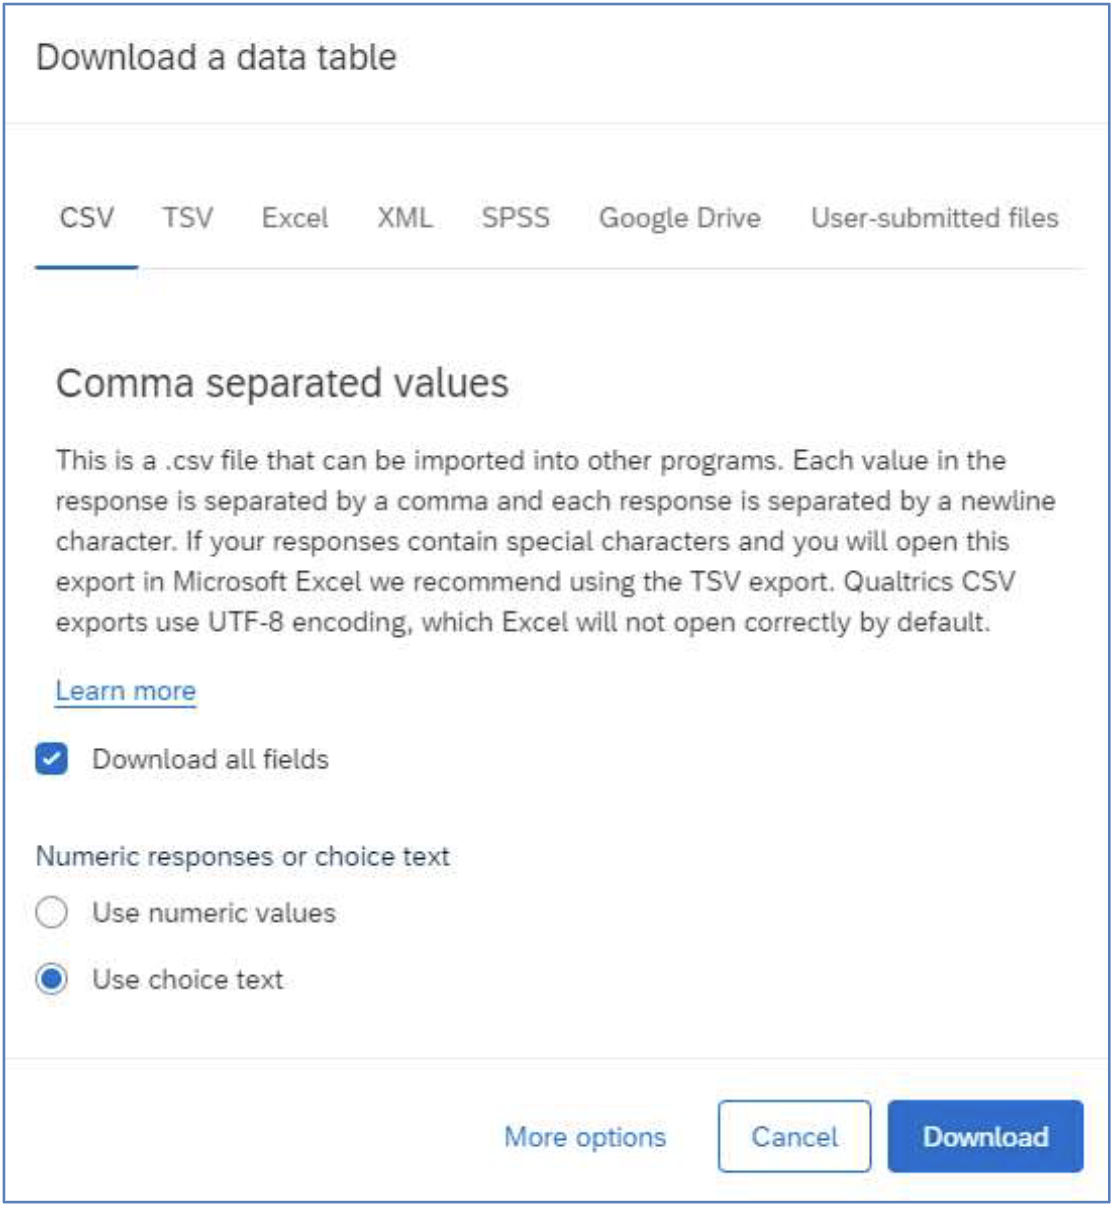
Task: Click the Comma separated values heading
Action: pyautogui.click(x=283, y=383)
